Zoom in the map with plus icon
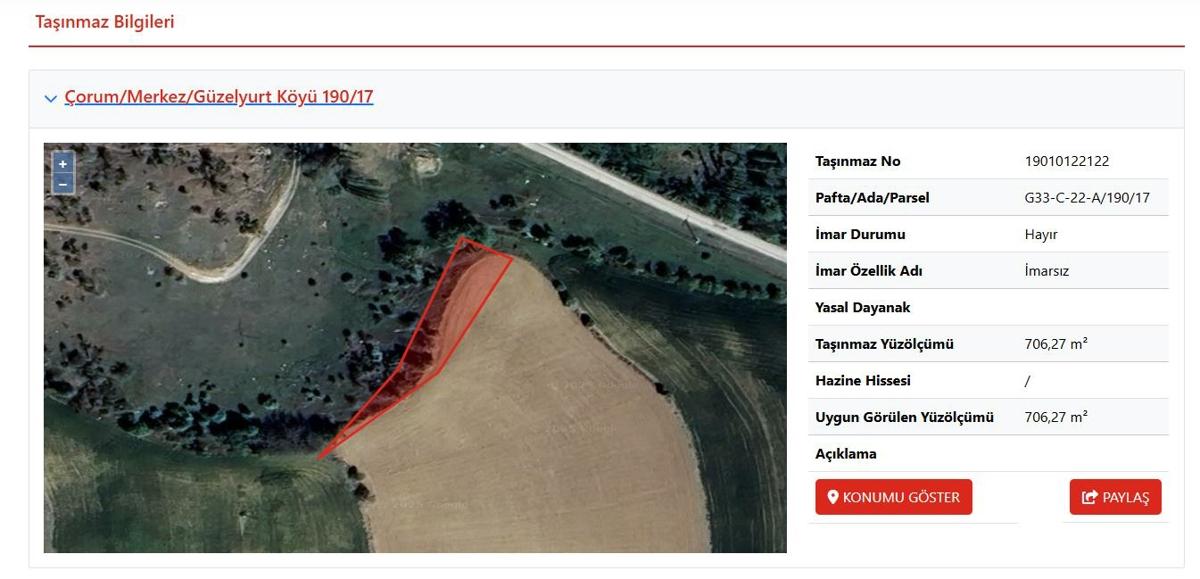1200x579 pixels. coord(63,164)
